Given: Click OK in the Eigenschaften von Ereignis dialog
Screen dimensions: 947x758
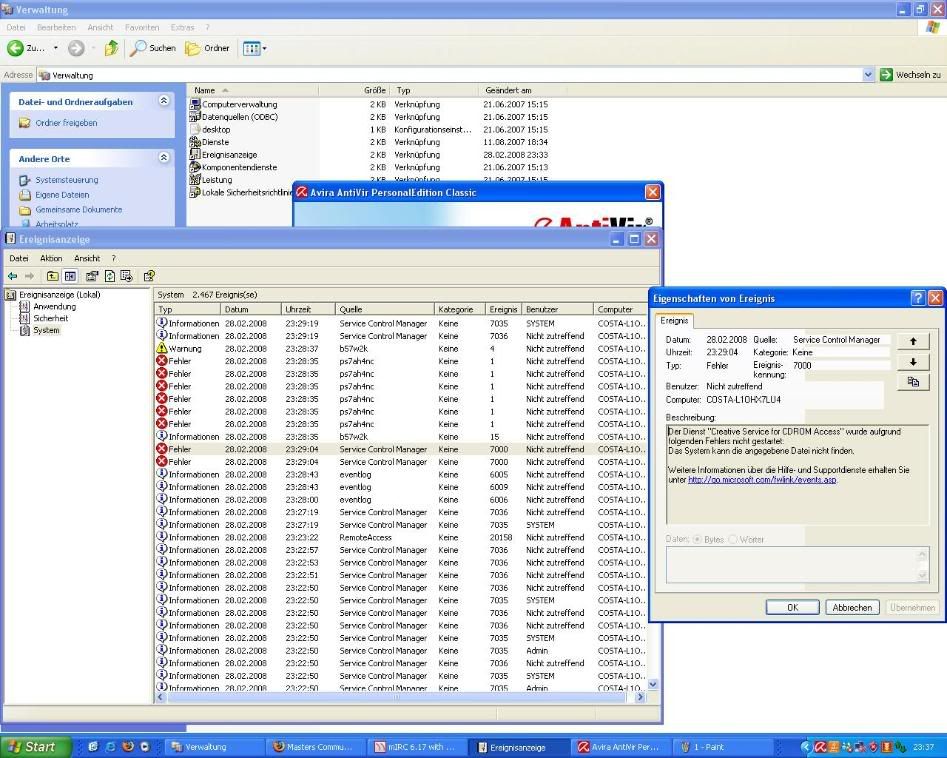Looking at the screenshot, I should pyautogui.click(x=792, y=607).
